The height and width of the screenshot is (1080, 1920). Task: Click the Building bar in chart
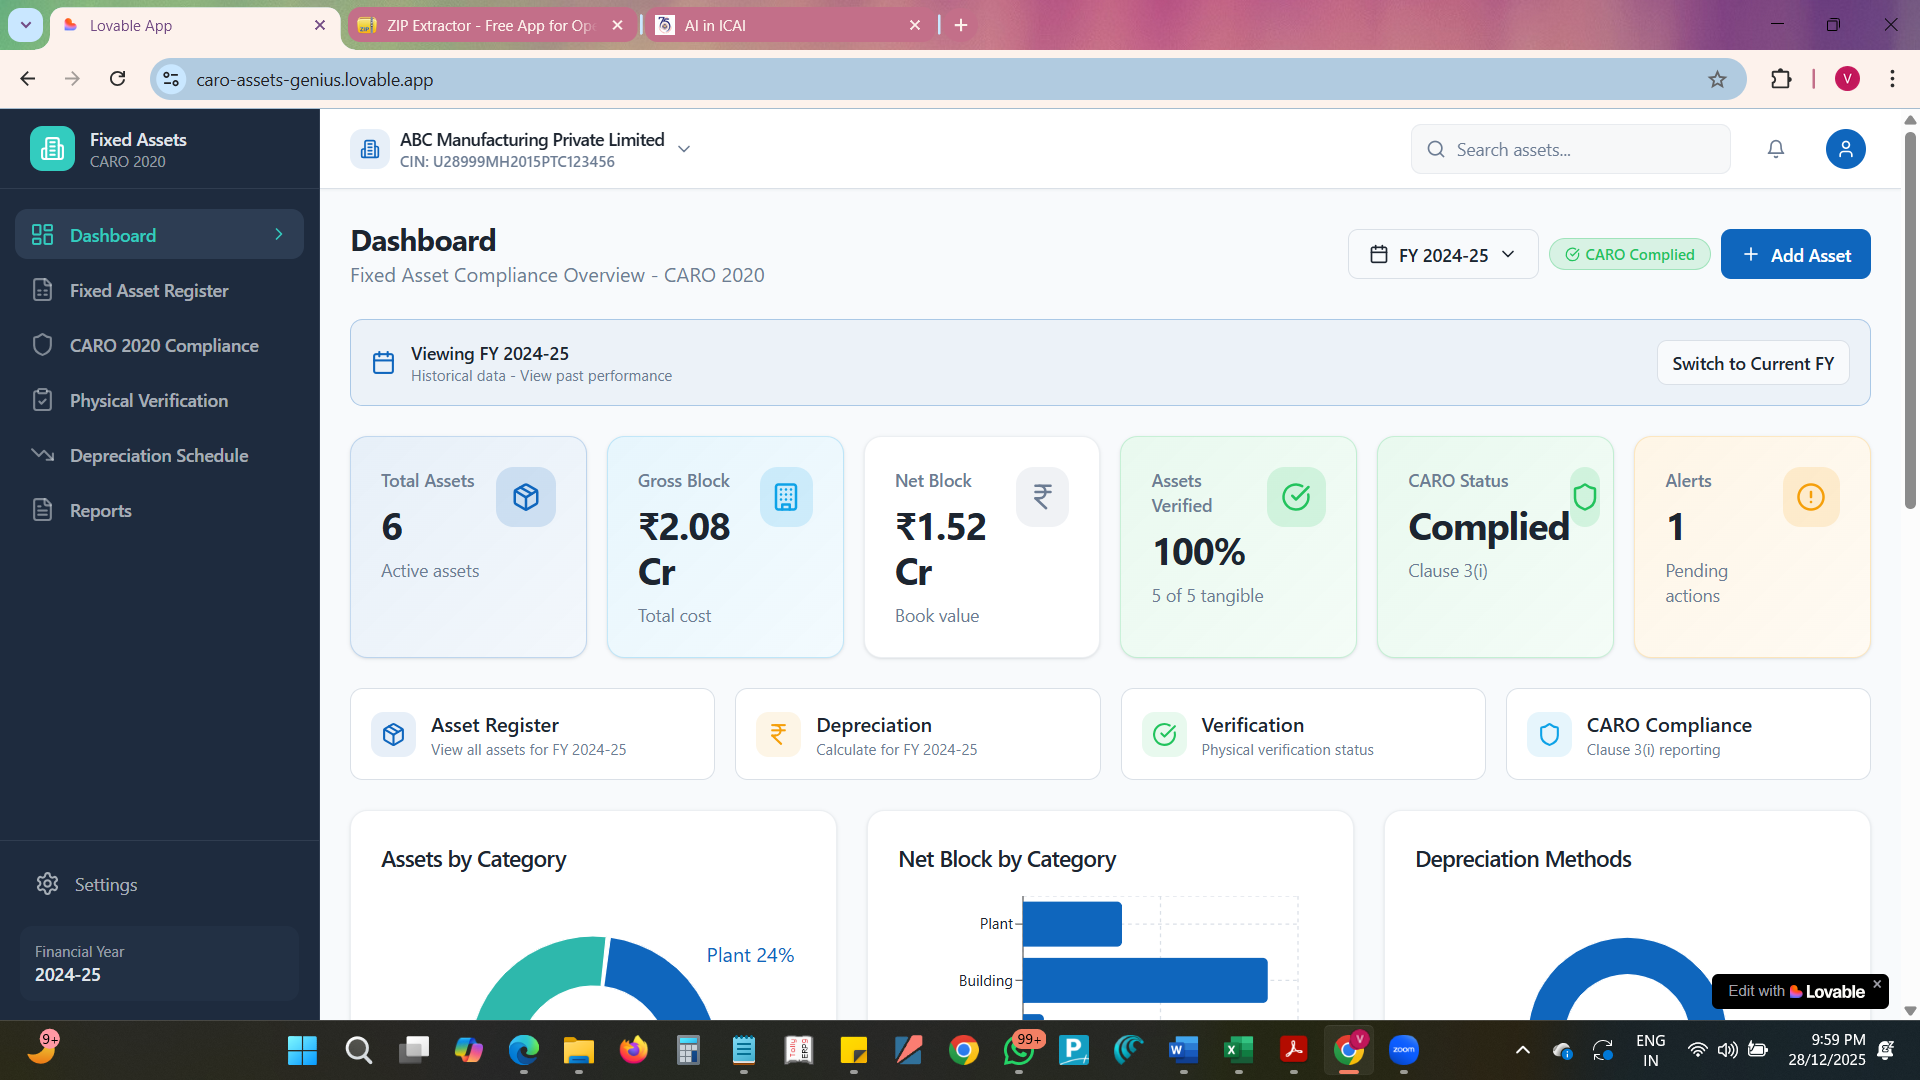click(1144, 980)
